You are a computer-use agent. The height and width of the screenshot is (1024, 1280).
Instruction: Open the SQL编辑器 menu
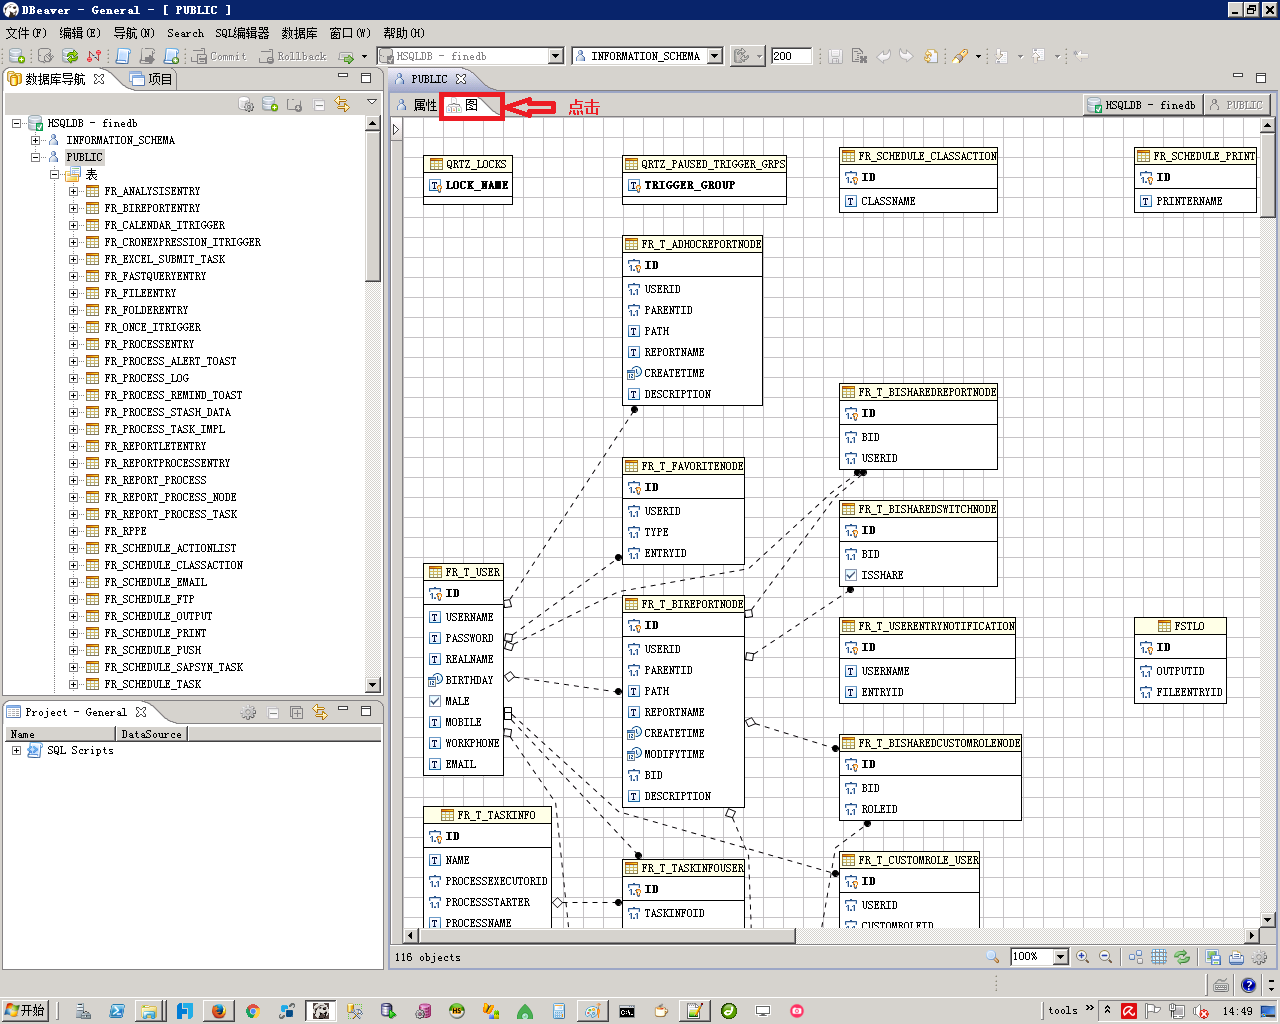coord(242,33)
